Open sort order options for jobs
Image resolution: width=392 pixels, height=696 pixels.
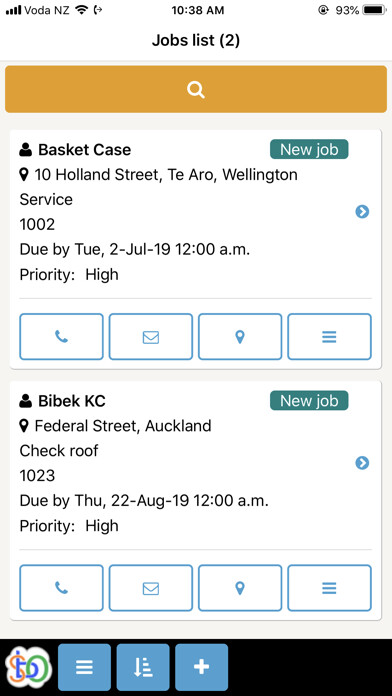[143, 667]
